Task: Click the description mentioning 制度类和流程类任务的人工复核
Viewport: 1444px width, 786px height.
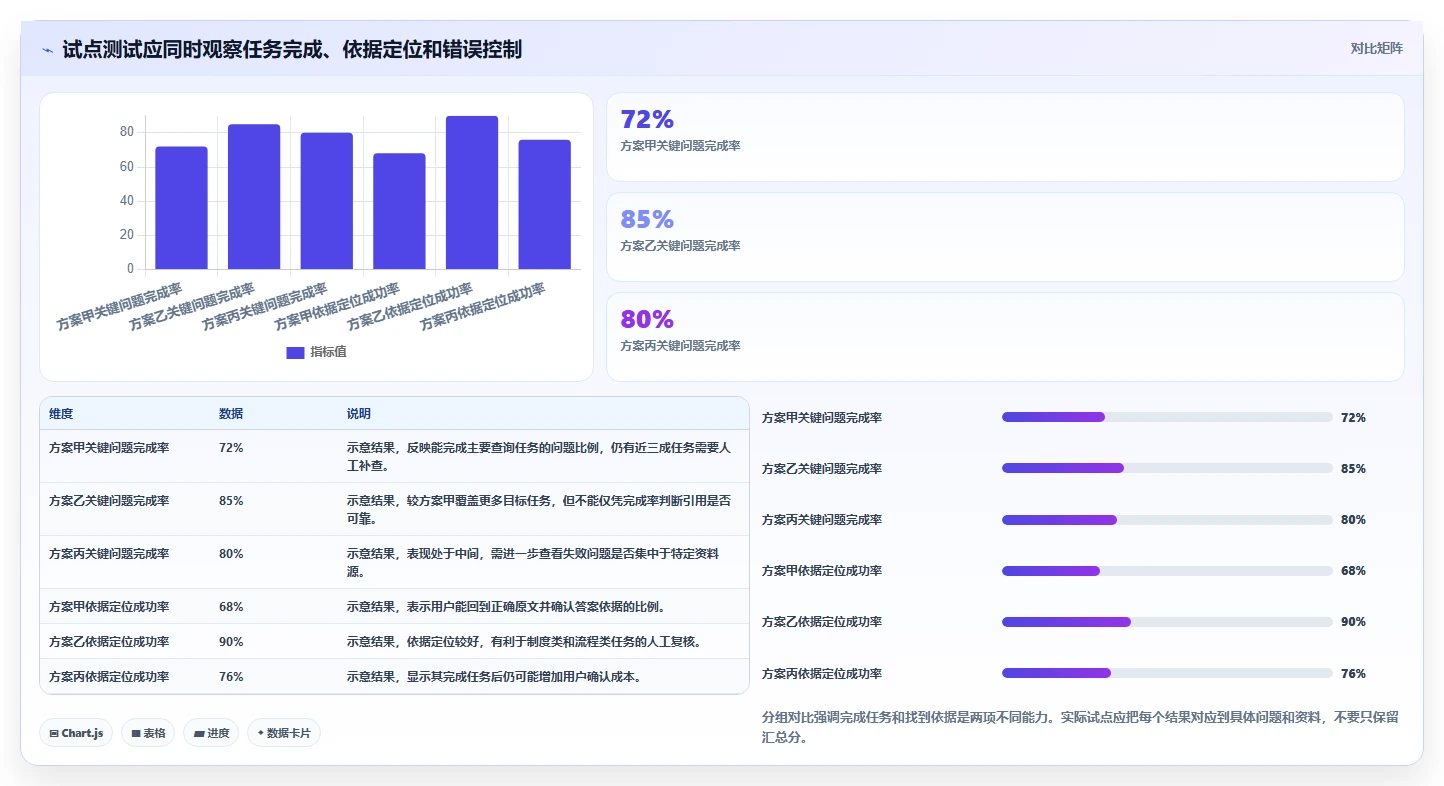Action: coord(523,642)
